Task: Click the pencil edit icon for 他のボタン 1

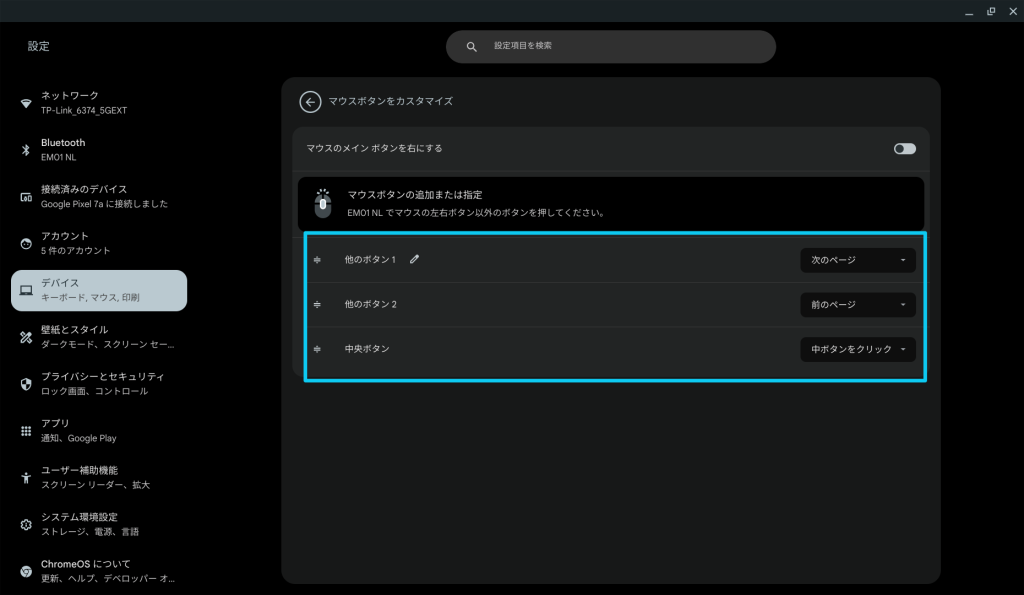Action: pos(415,259)
